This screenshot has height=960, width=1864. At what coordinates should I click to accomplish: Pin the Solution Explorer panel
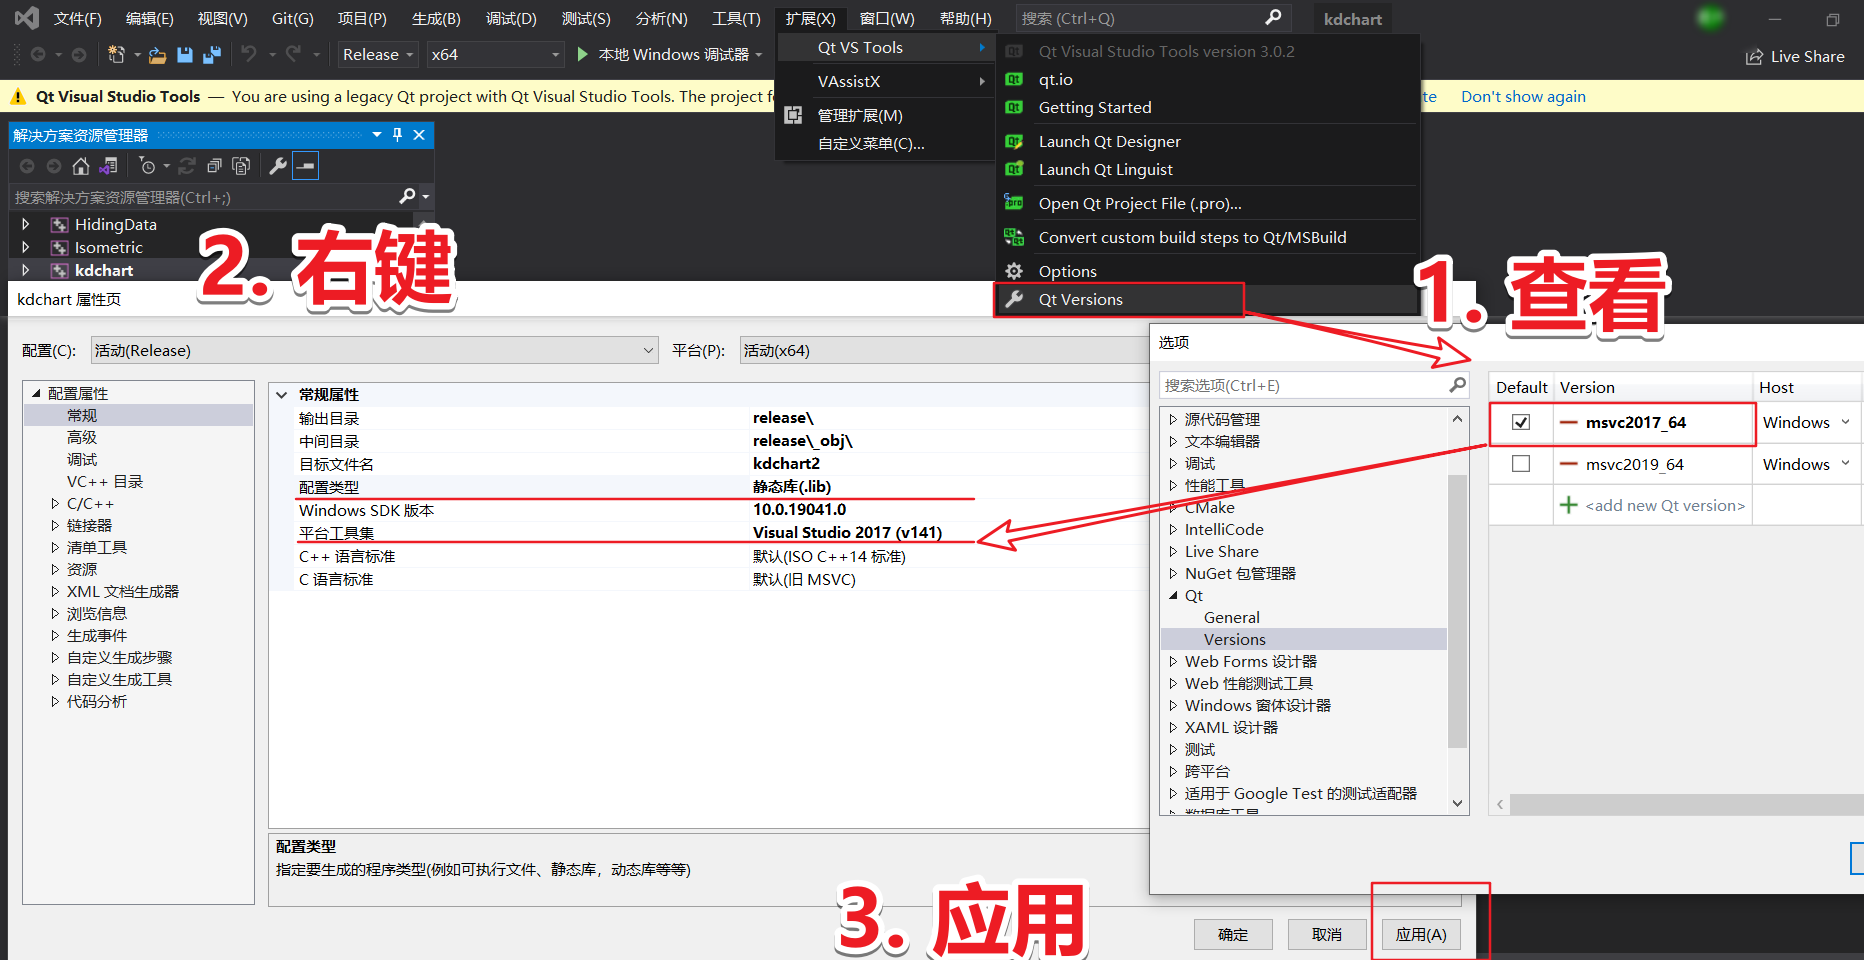point(397,134)
